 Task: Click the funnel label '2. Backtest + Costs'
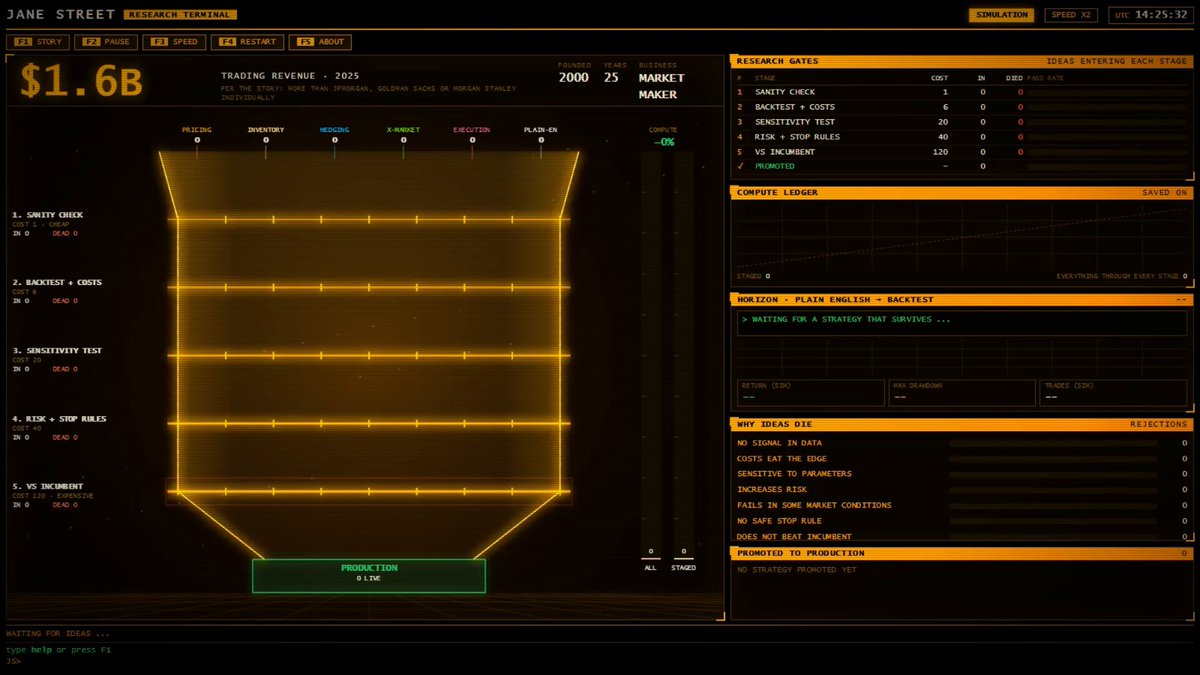tap(57, 283)
